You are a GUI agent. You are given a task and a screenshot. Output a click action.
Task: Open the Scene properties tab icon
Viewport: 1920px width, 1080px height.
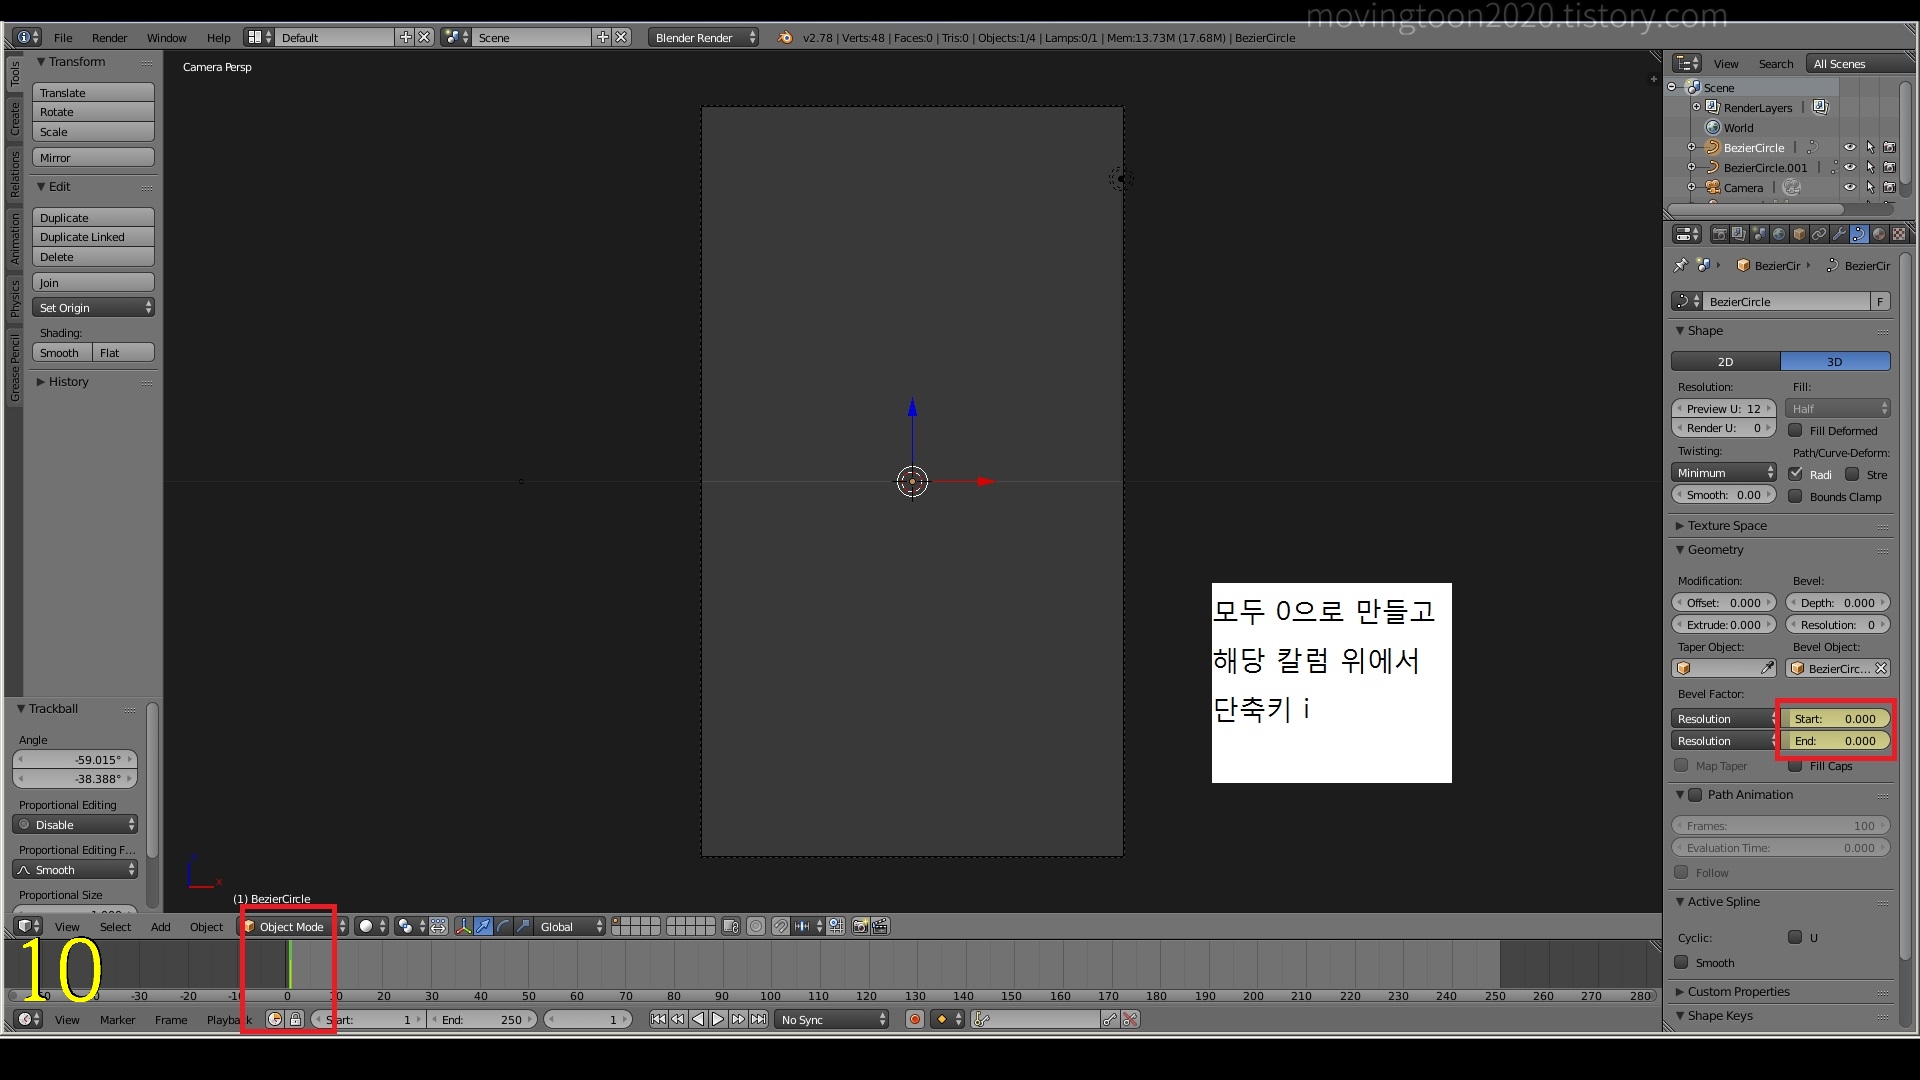(1759, 234)
